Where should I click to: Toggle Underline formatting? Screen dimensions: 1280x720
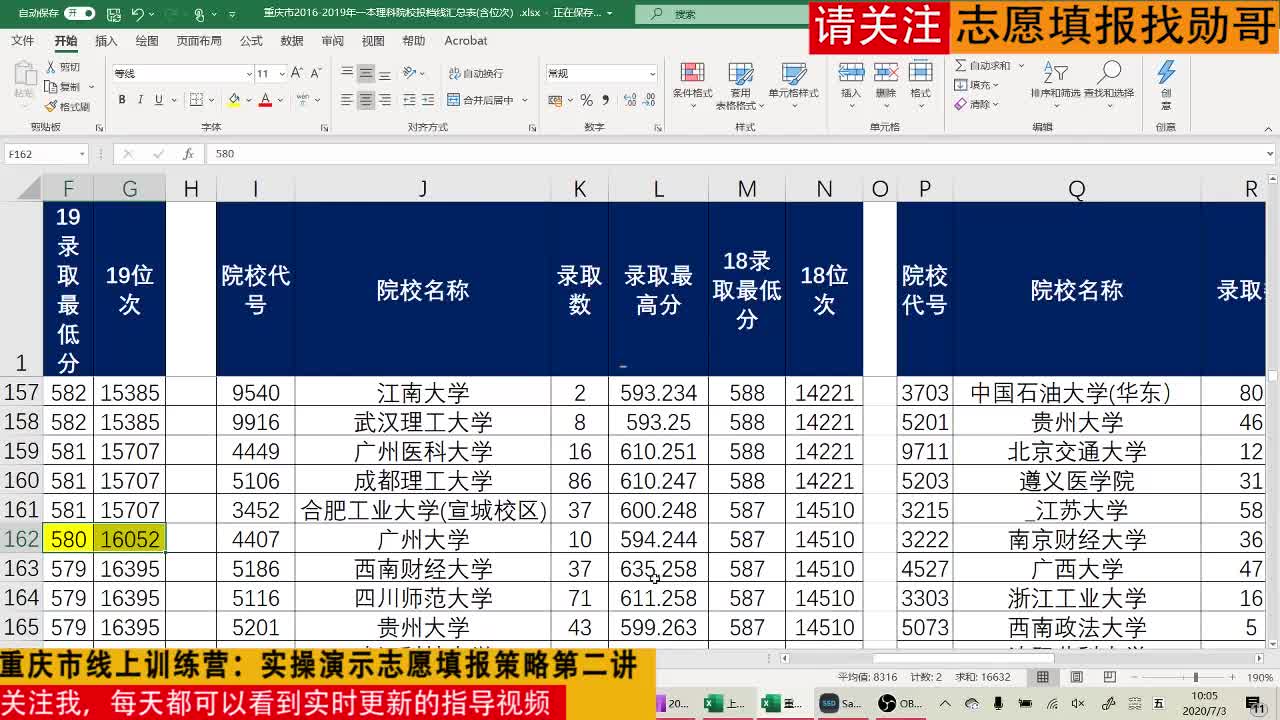[x=158, y=100]
